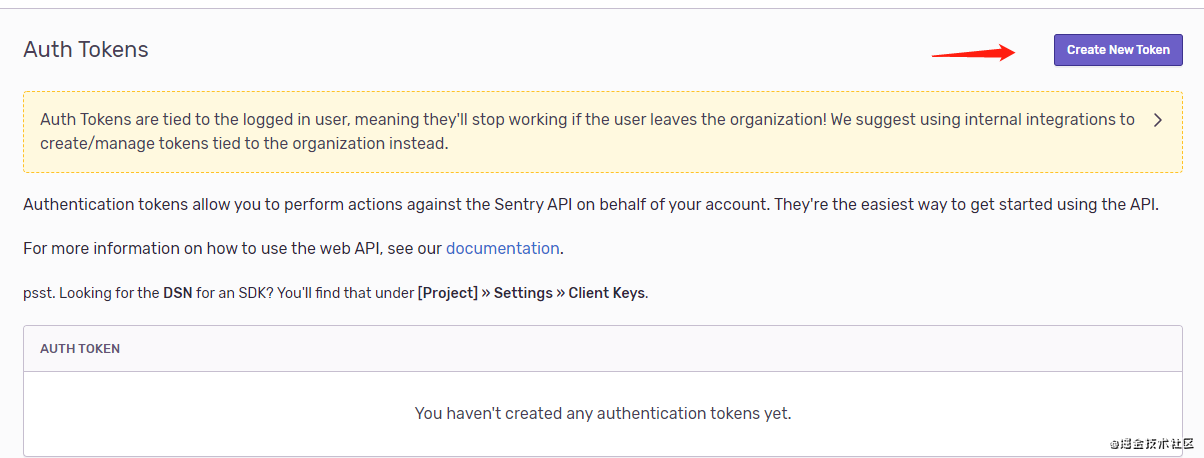Click the bold DSN text
Image resolution: width=1204 pixels, height=458 pixels.
pos(177,294)
